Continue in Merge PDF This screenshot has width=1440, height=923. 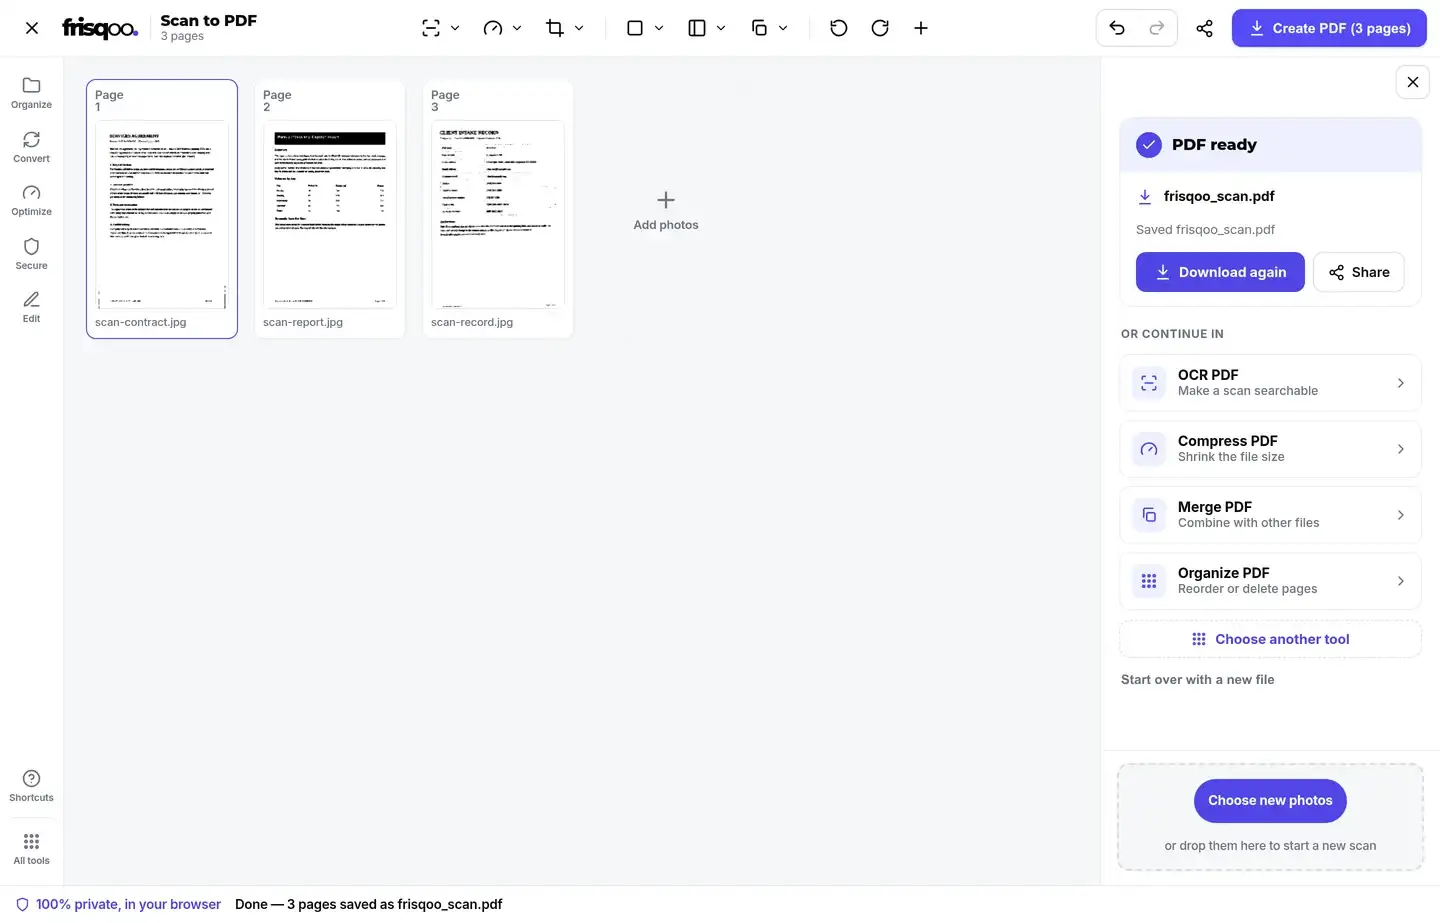[x=1270, y=515]
